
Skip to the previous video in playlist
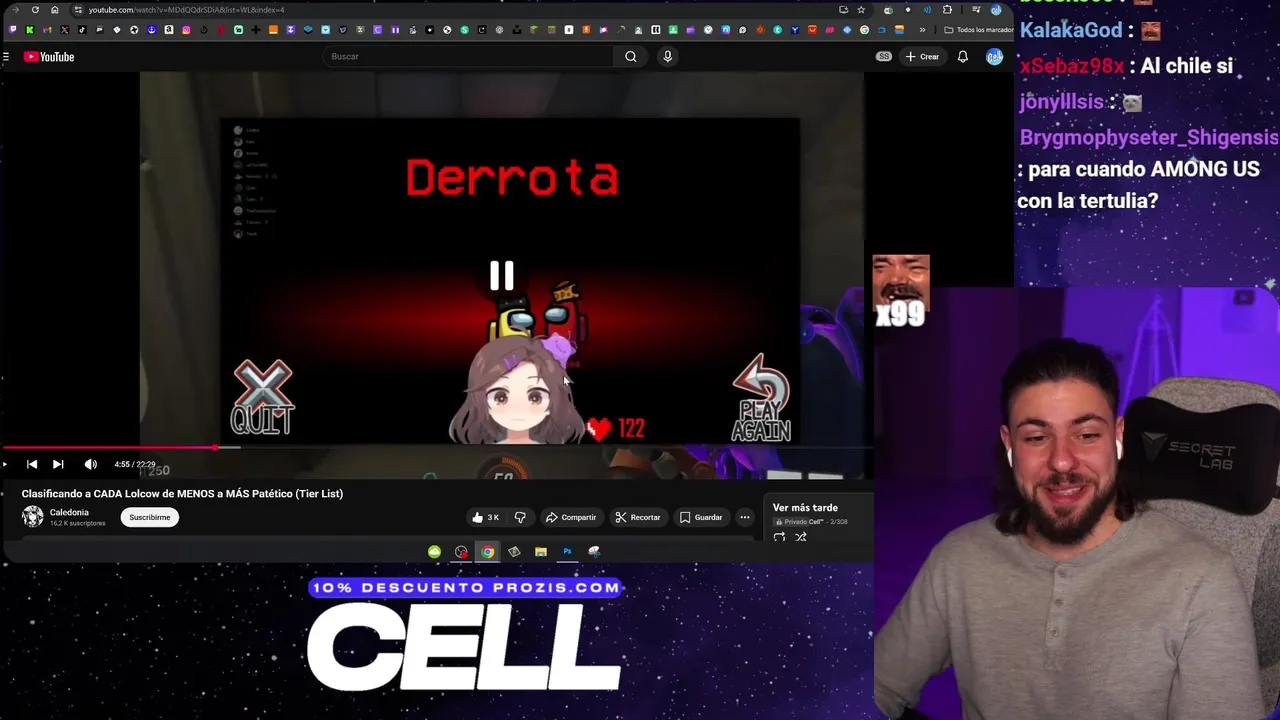point(32,464)
